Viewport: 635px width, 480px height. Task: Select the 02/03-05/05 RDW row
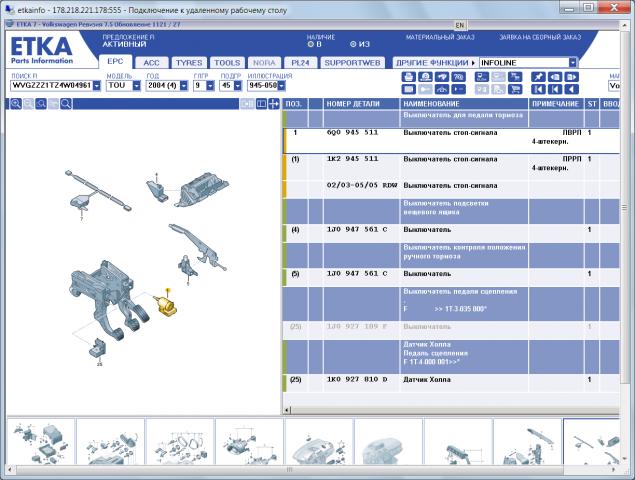click(452, 189)
